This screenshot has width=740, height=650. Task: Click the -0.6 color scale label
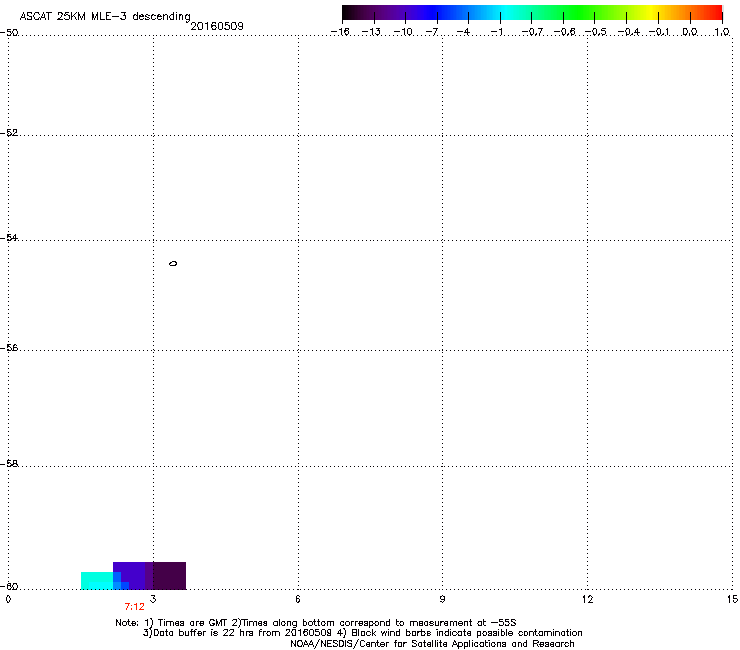(x=564, y=32)
